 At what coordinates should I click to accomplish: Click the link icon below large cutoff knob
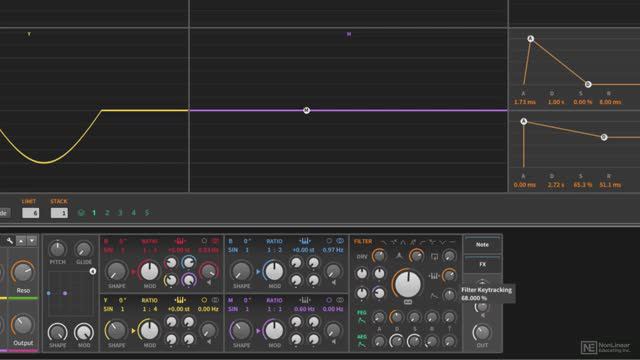(407, 302)
